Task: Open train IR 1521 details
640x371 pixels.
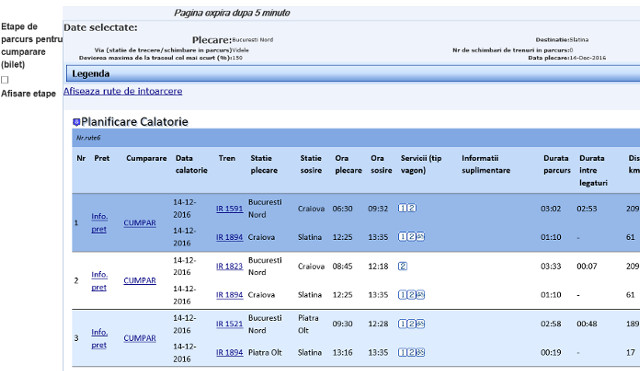Action: coord(229,324)
